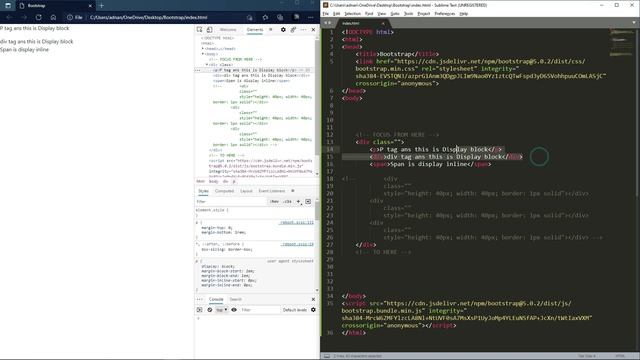Toggle the Sublime Text side bar status icon
Image resolution: width=640 pixels, height=360 pixels.
(327, 356)
